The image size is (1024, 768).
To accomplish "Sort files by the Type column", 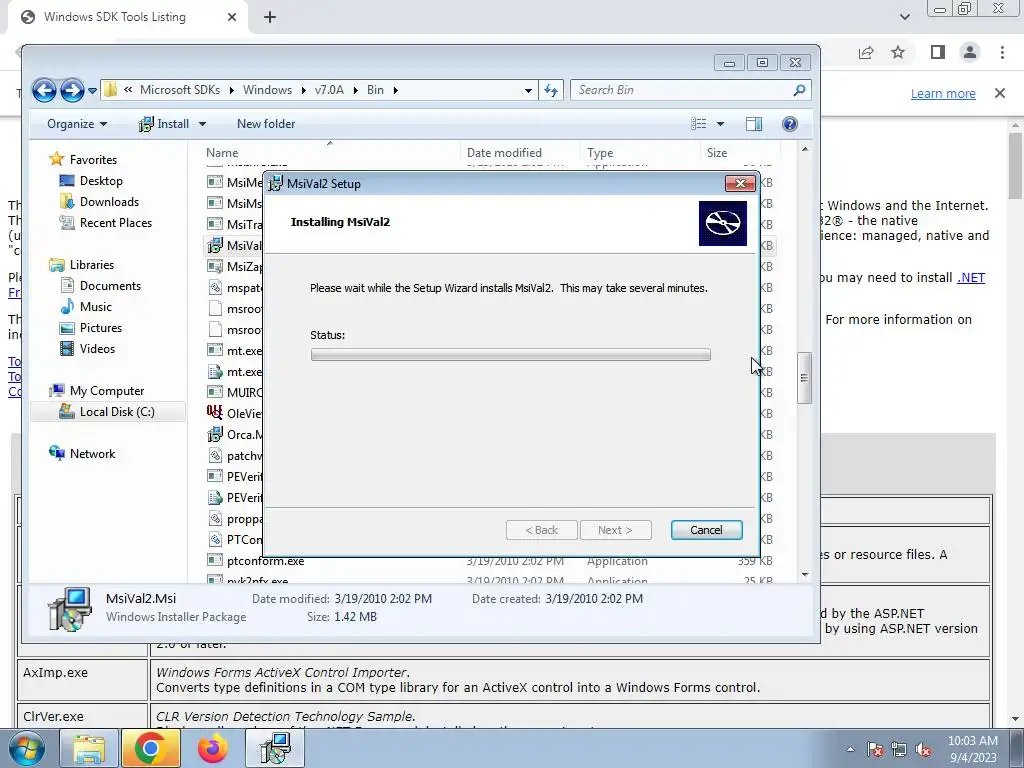I will click(639, 153).
